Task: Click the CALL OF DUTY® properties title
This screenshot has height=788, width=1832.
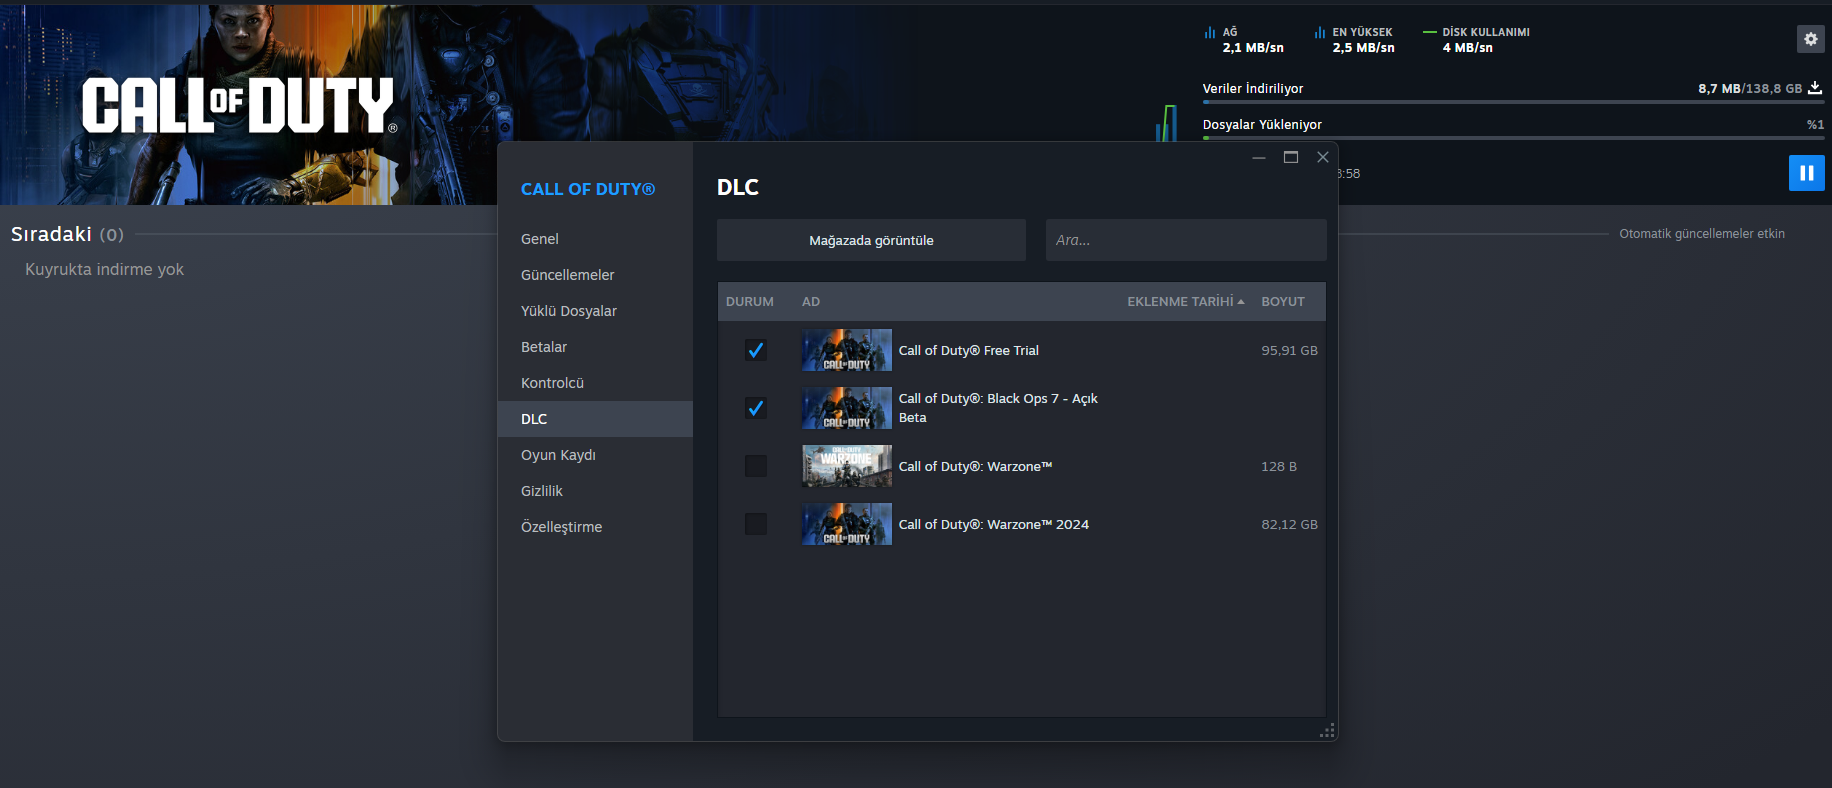Action: pyautogui.click(x=588, y=189)
